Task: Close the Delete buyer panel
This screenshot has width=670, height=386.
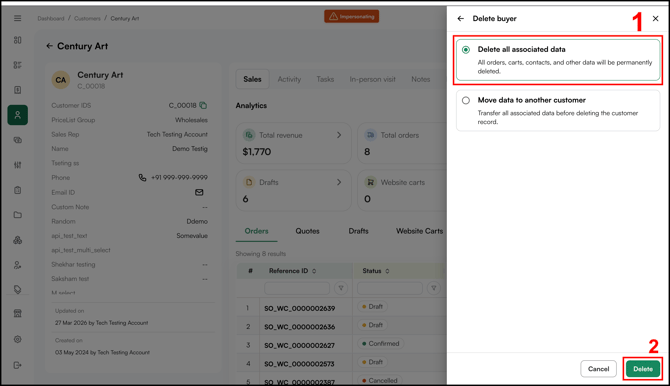Action: click(x=655, y=18)
